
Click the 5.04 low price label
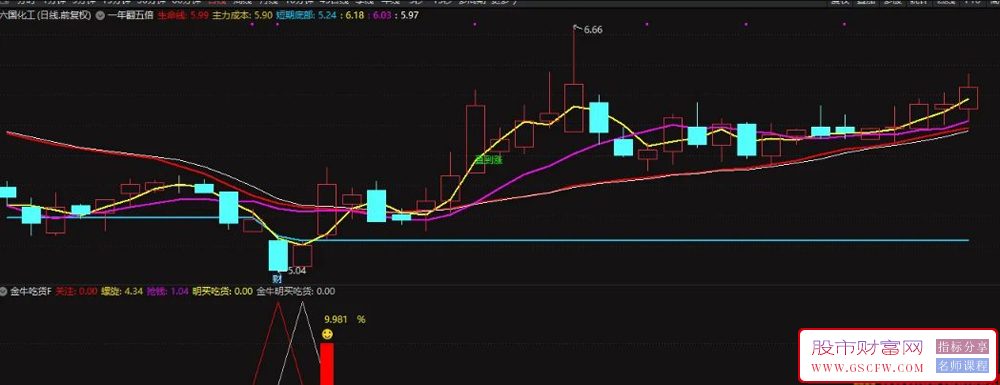(x=298, y=271)
